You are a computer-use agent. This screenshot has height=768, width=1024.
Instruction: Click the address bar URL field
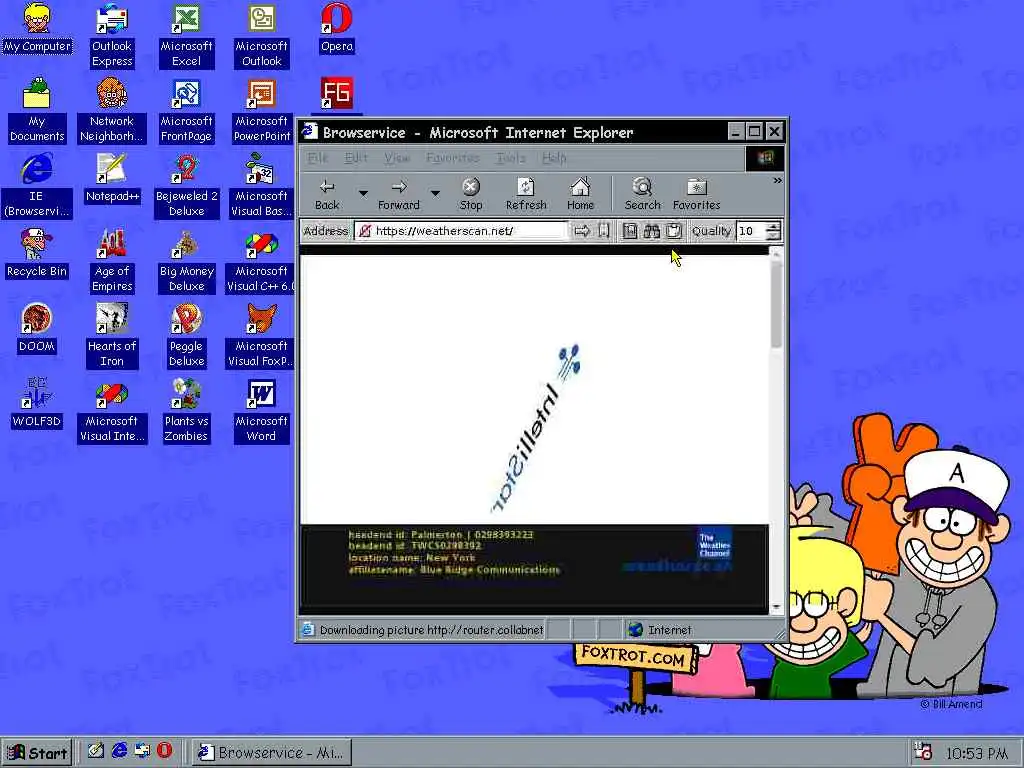pos(462,231)
